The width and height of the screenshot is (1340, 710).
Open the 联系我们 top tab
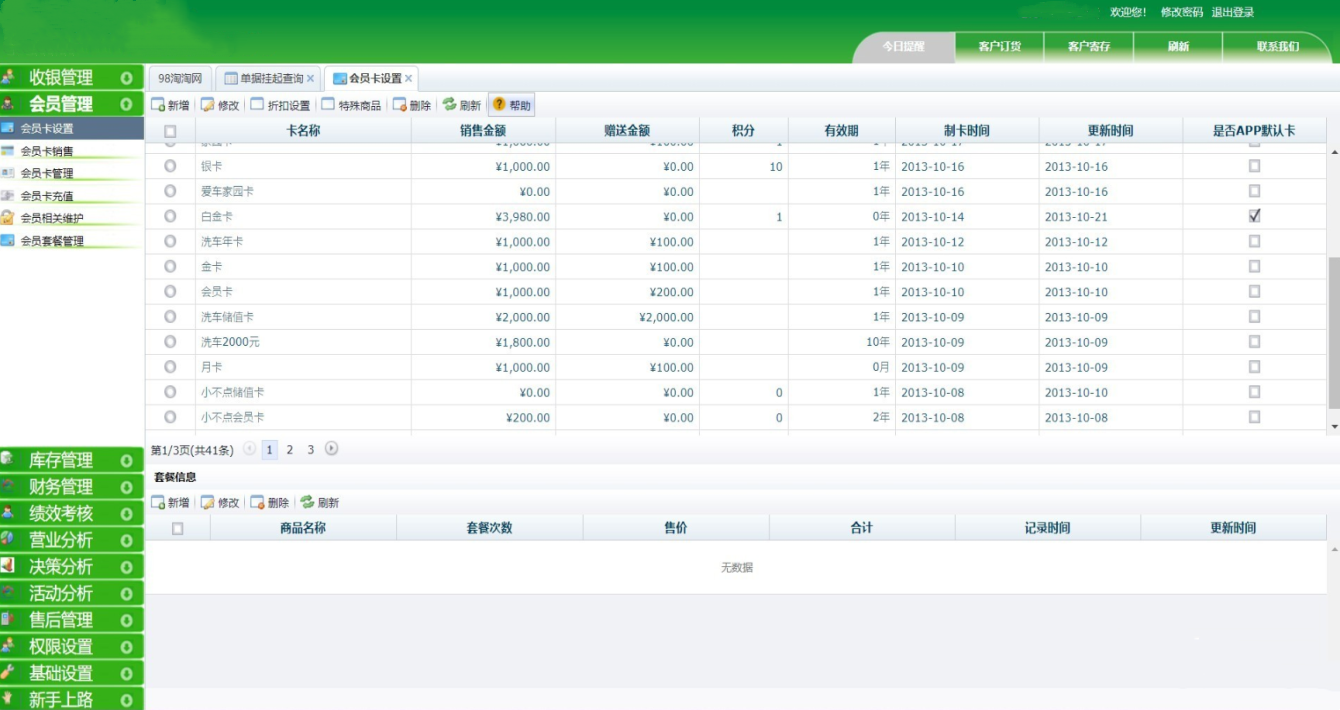click(x=1278, y=46)
